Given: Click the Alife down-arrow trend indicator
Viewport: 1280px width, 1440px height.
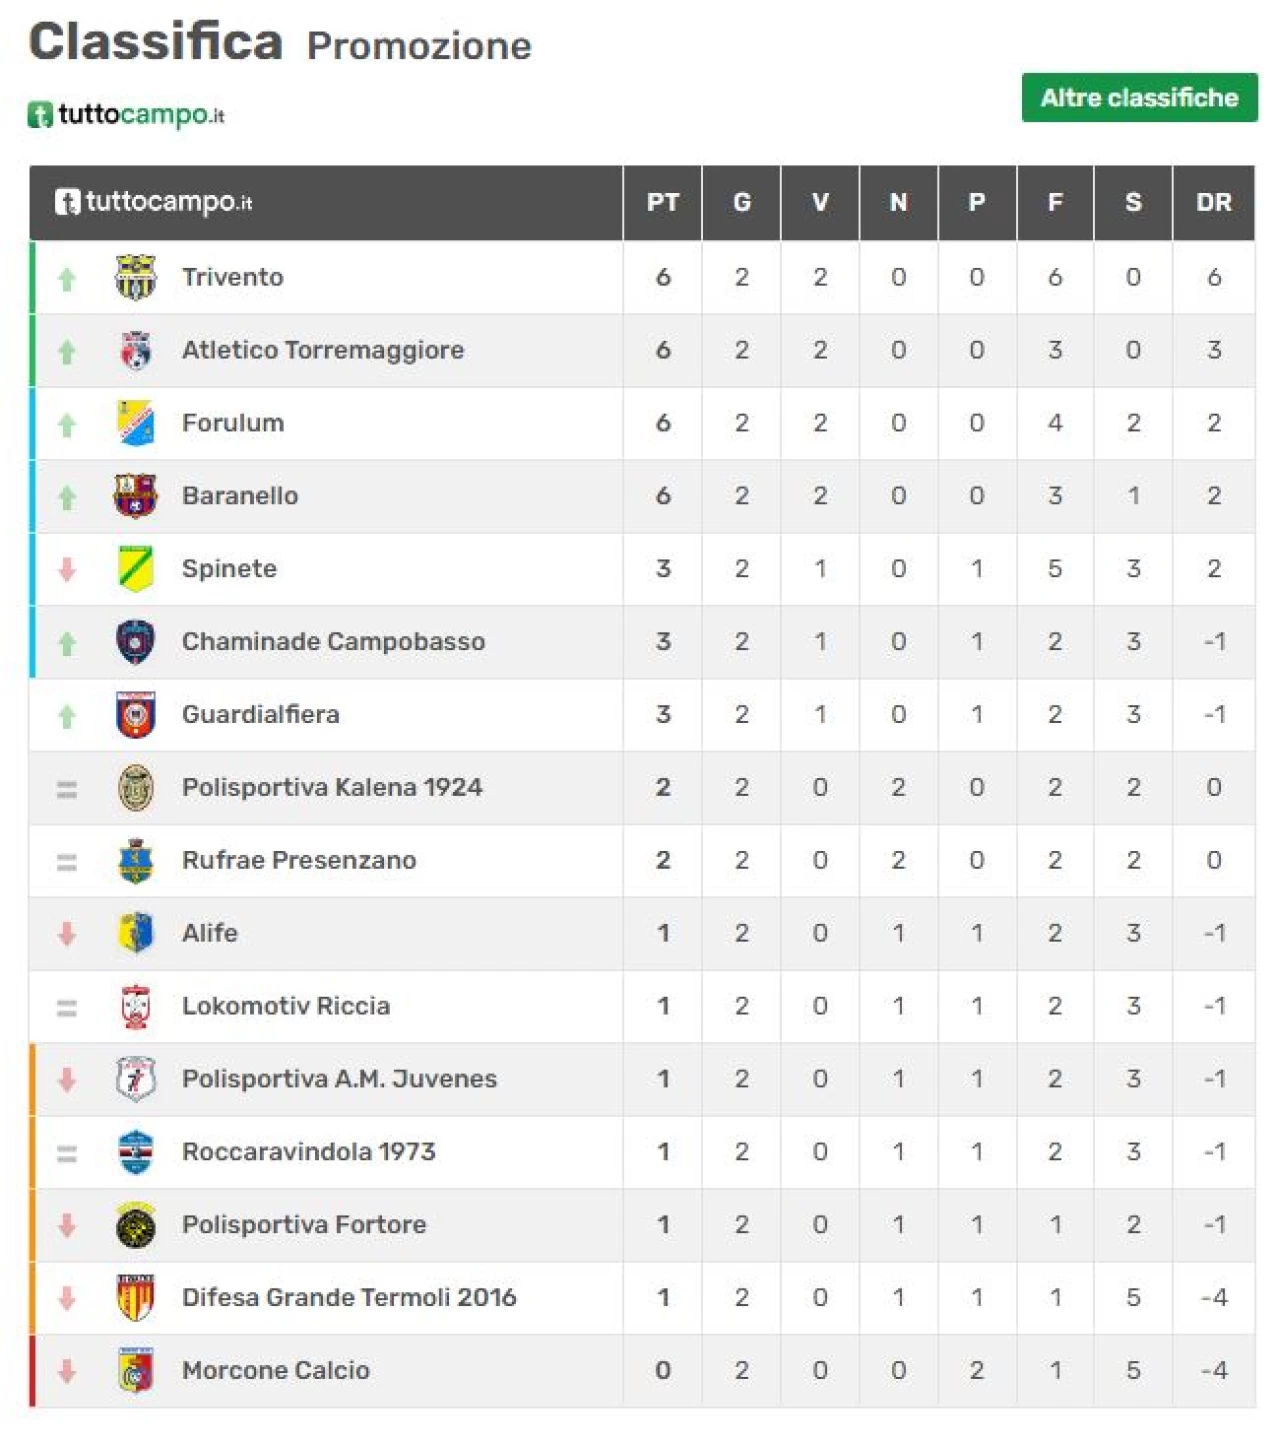Looking at the screenshot, I should (67, 934).
